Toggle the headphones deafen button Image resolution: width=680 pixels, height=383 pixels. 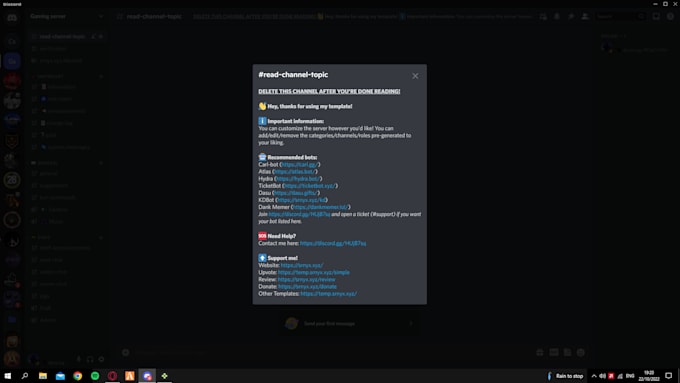(x=90, y=359)
